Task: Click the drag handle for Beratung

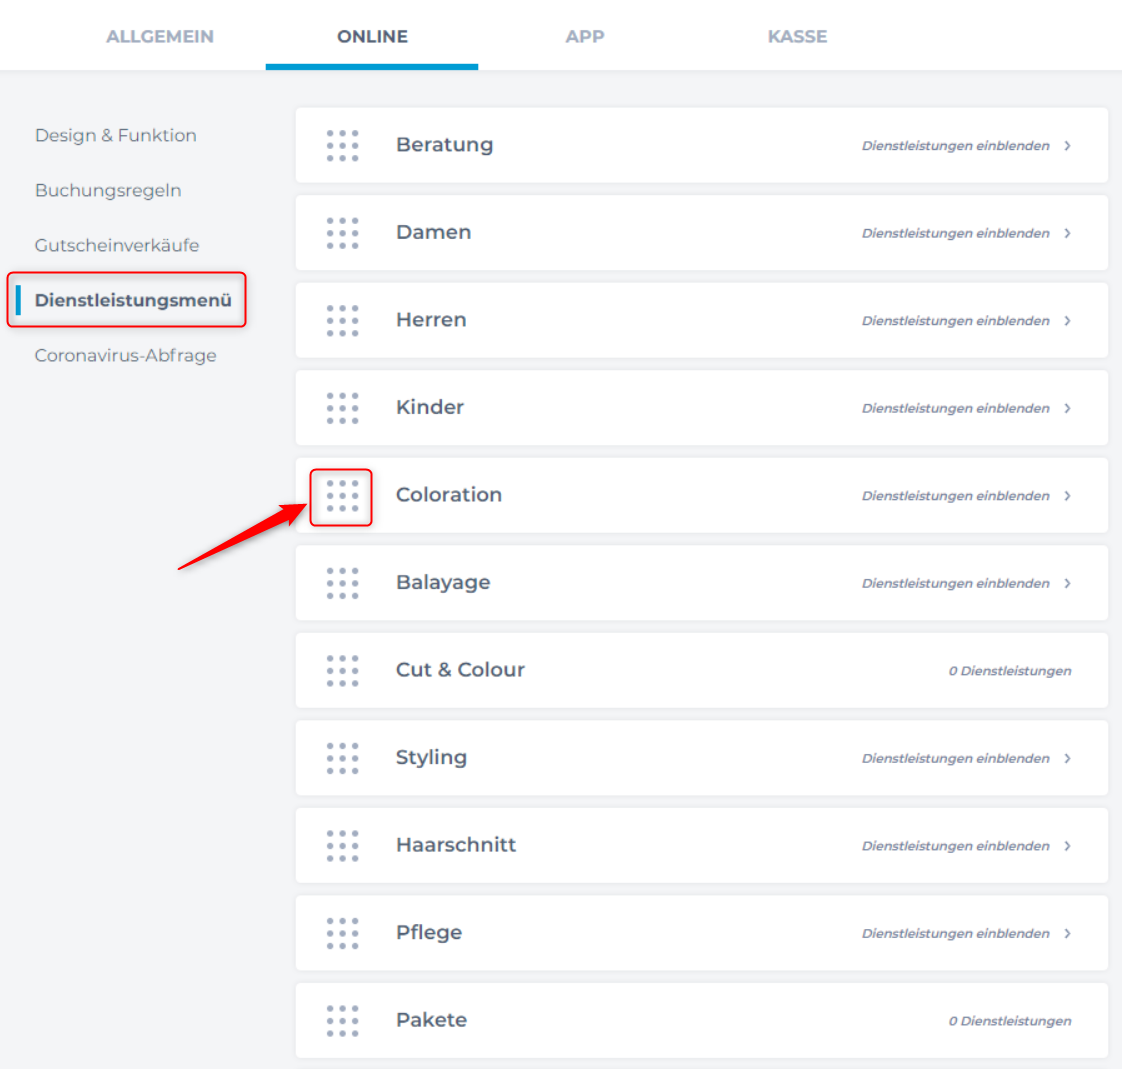Action: [342, 145]
